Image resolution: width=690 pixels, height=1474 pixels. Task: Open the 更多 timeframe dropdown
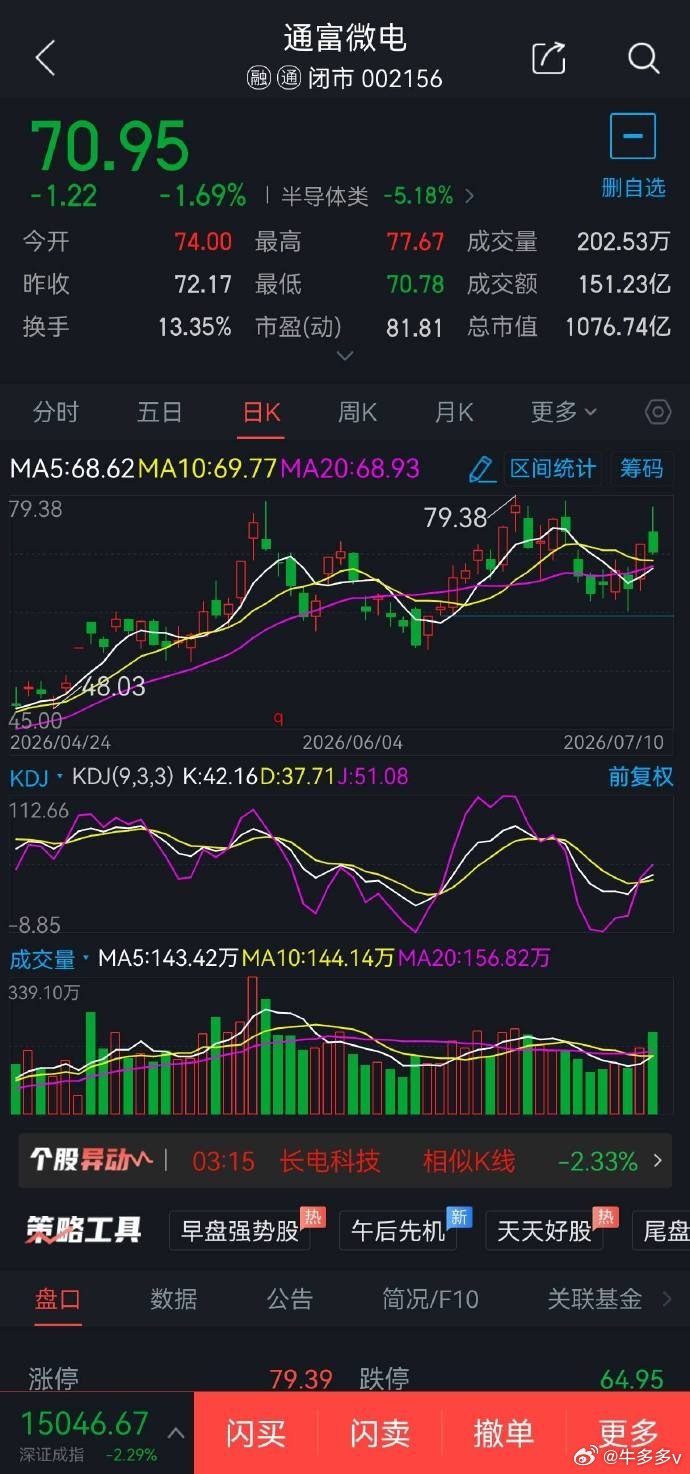pyautogui.click(x=563, y=412)
